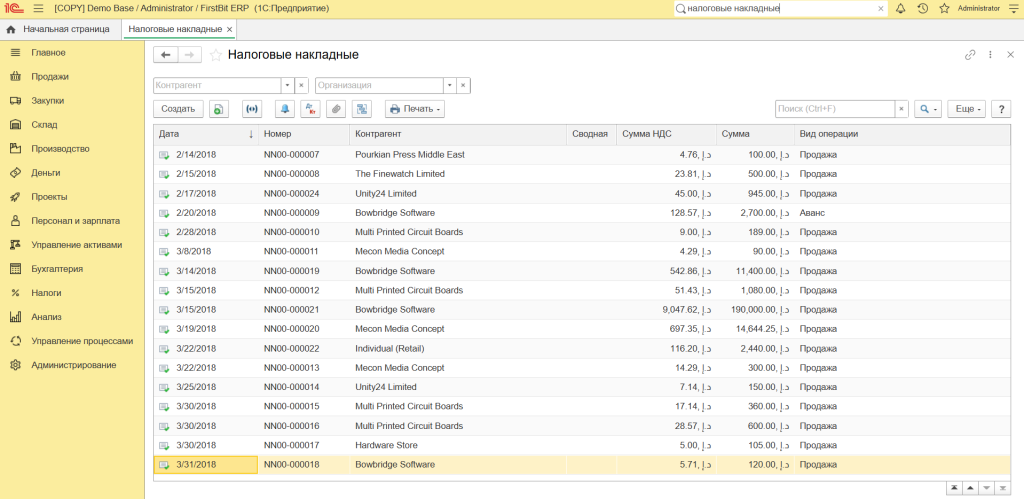The height and width of the screenshot is (499, 1024).
Task: Show Дт/Кт postings toolbar icon
Action: [310, 109]
